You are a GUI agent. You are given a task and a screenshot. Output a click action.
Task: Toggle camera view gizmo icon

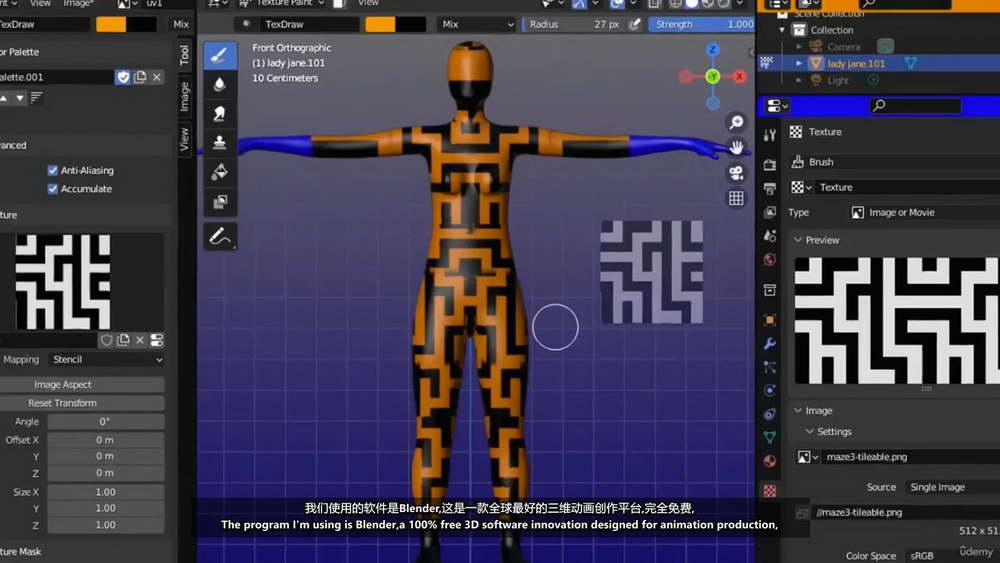coord(736,173)
